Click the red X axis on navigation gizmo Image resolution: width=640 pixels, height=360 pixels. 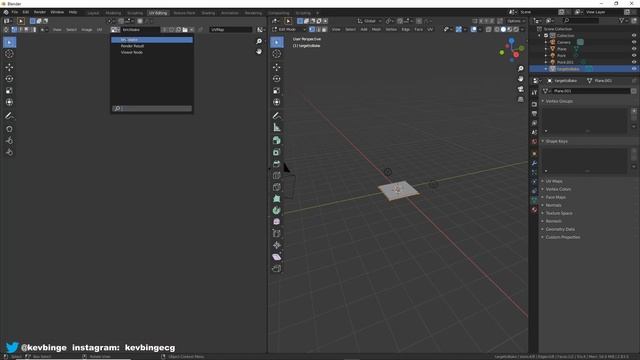[516, 55]
